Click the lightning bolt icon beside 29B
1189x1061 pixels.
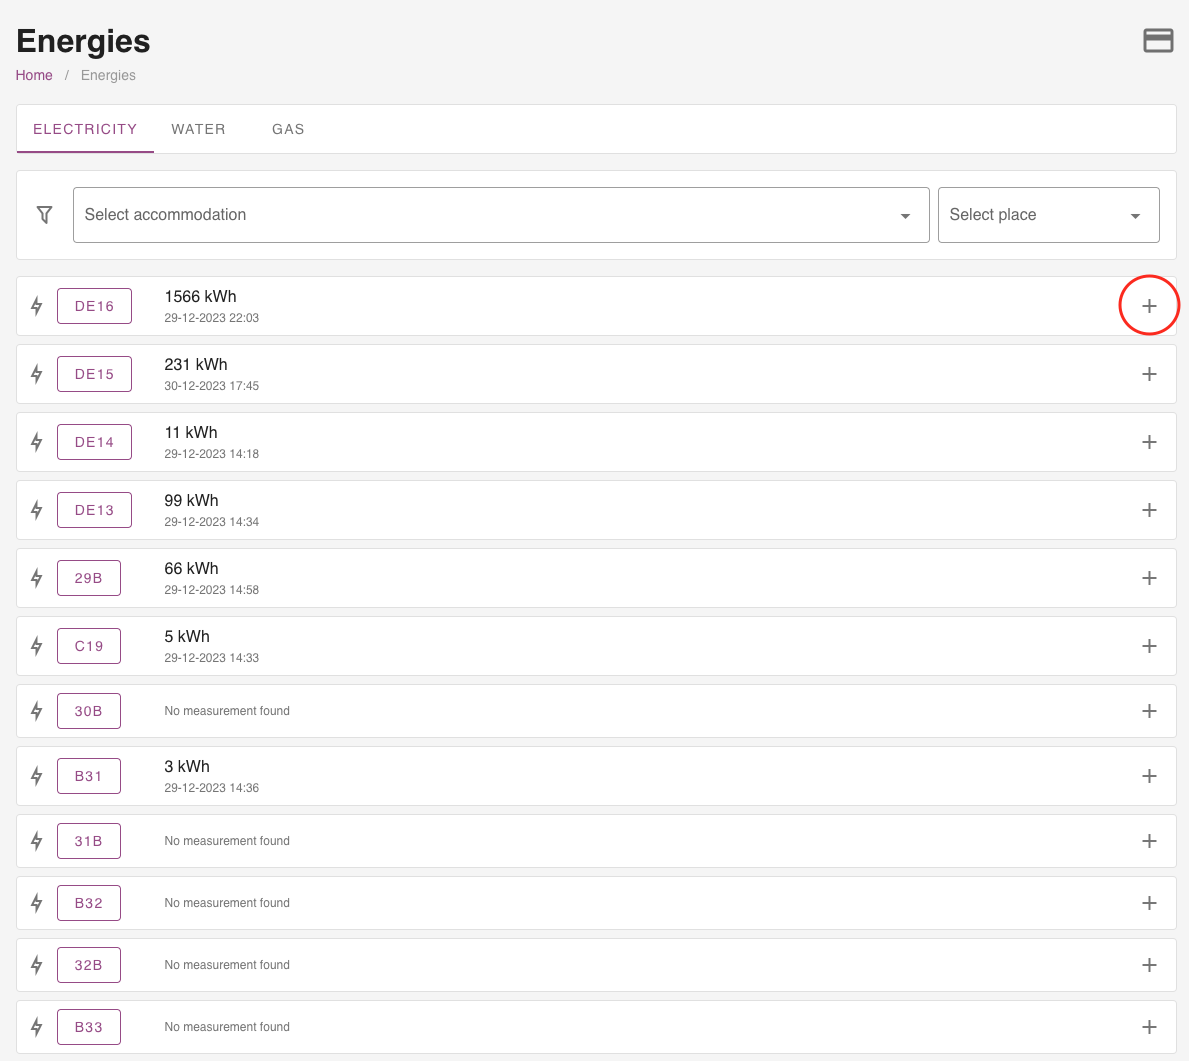[x=36, y=578]
